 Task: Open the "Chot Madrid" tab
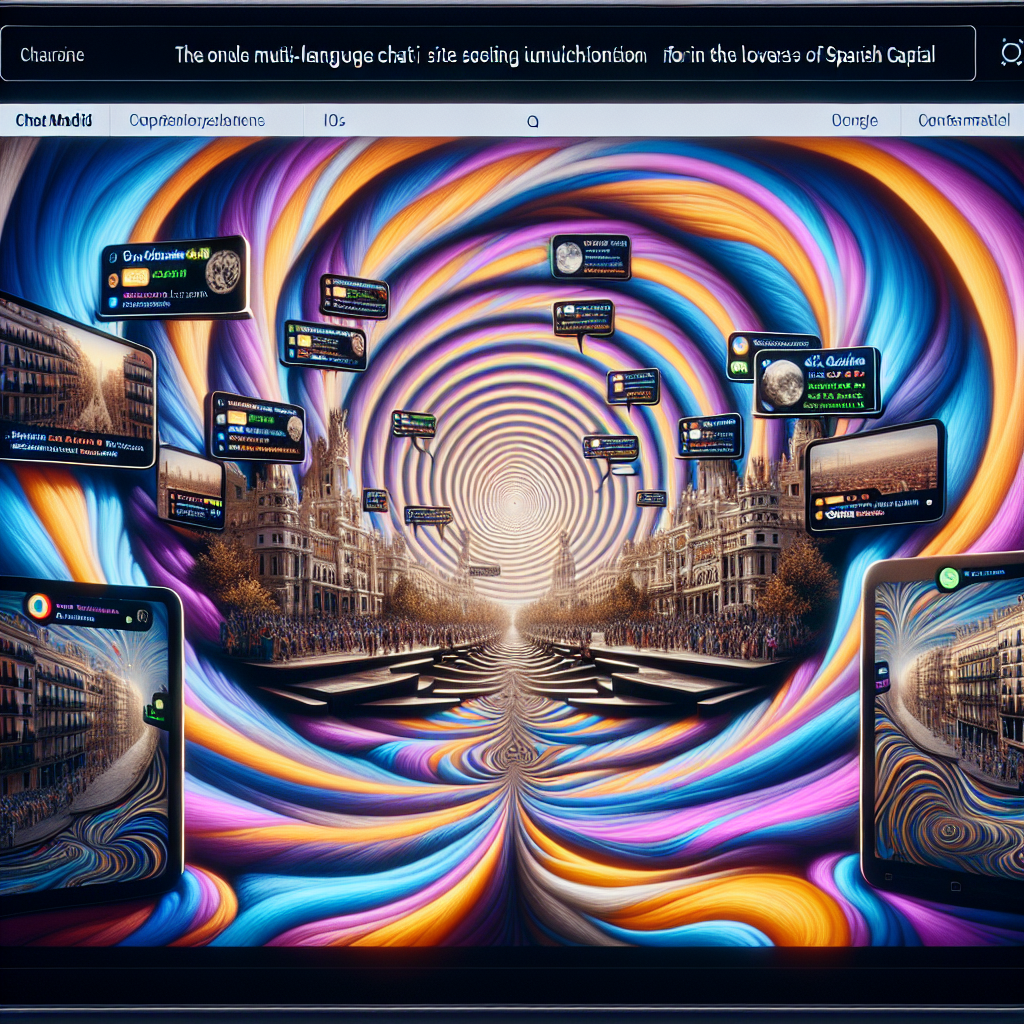(x=54, y=120)
